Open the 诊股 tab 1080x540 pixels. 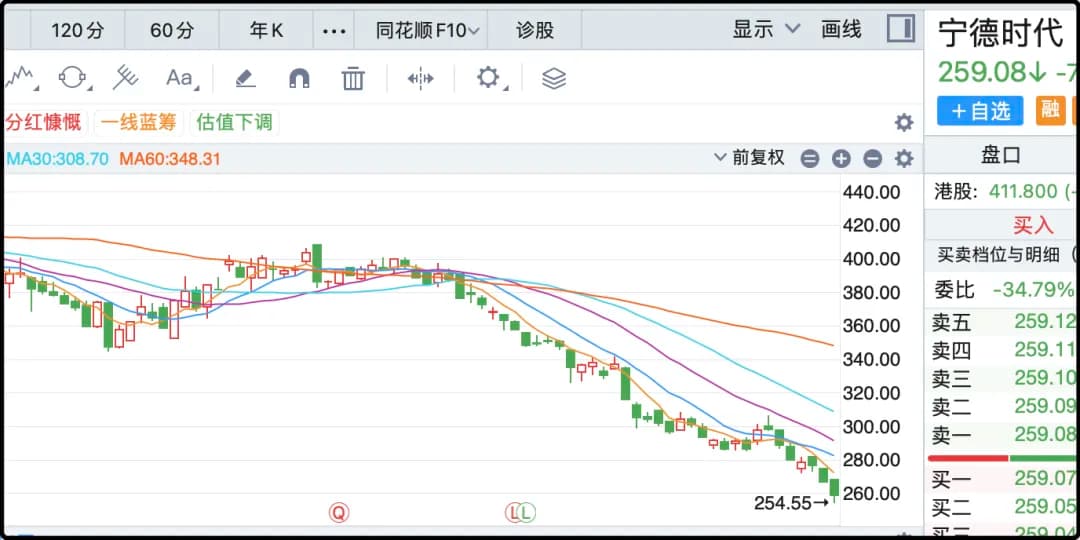click(x=534, y=30)
